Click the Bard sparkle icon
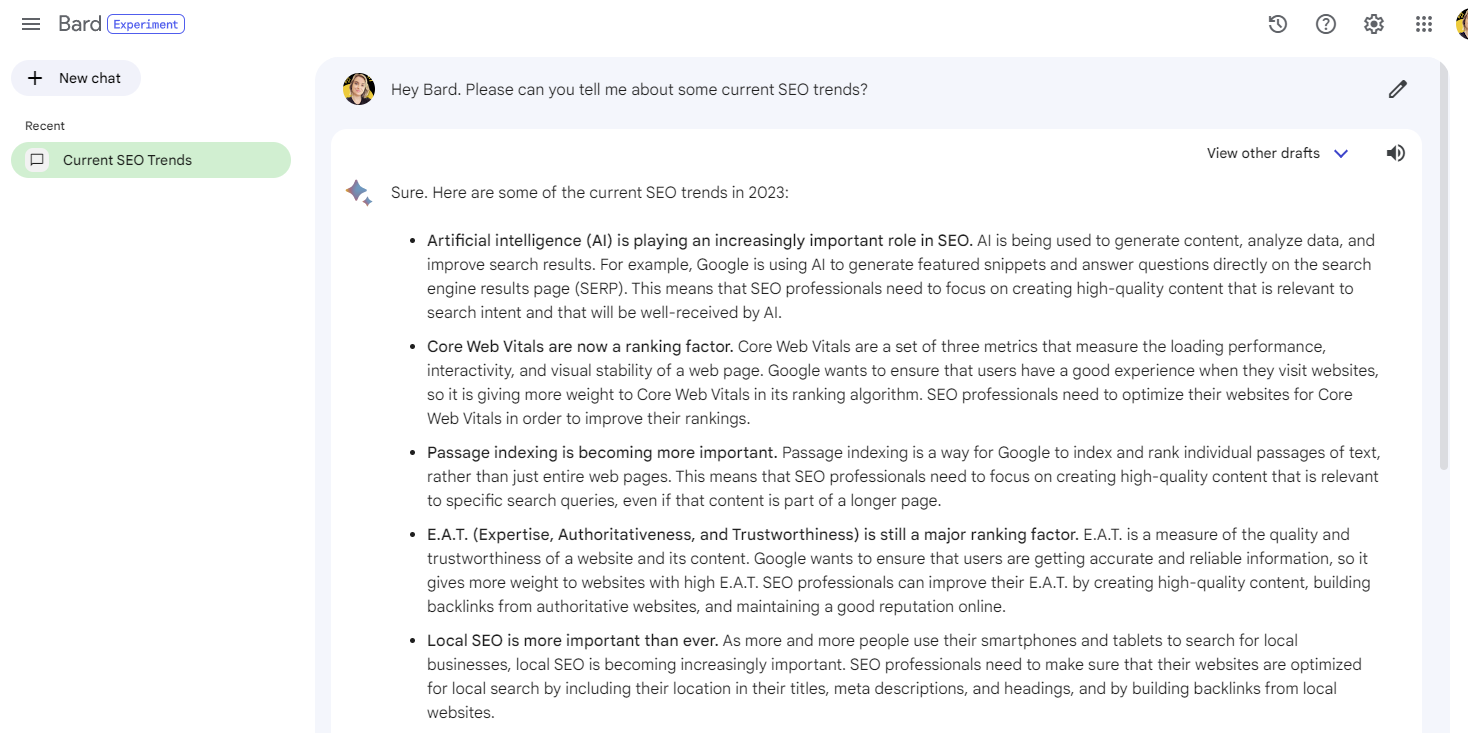This screenshot has width=1468, height=733. pyautogui.click(x=358, y=192)
